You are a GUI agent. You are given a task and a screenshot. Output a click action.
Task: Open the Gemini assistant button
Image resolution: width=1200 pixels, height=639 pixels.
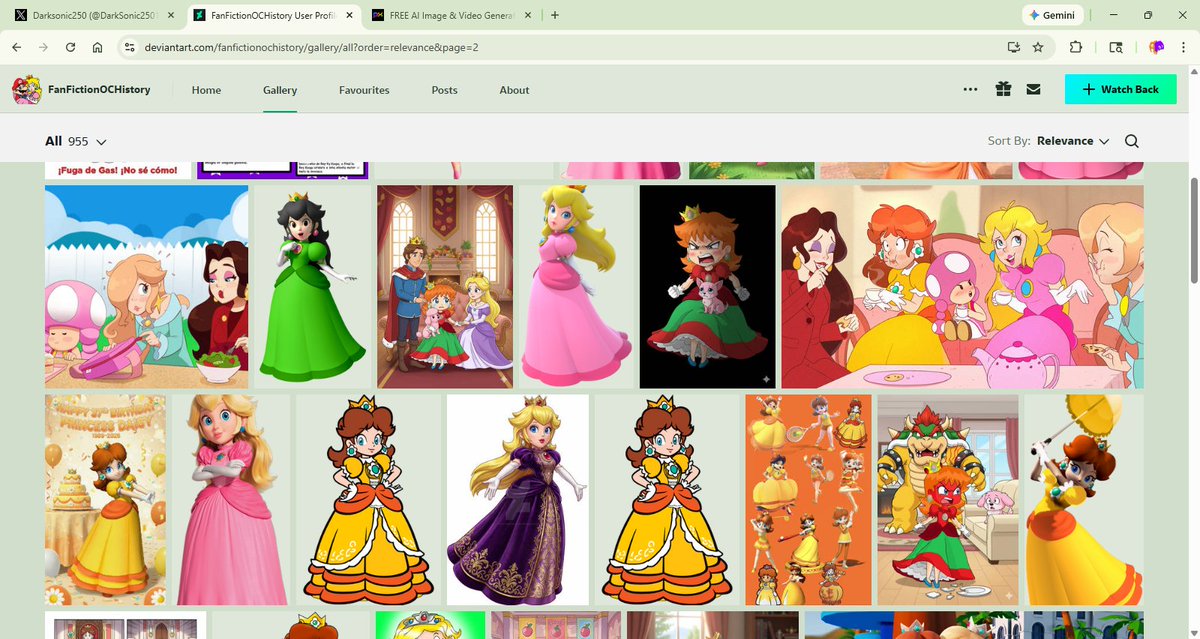coord(1053,15)
